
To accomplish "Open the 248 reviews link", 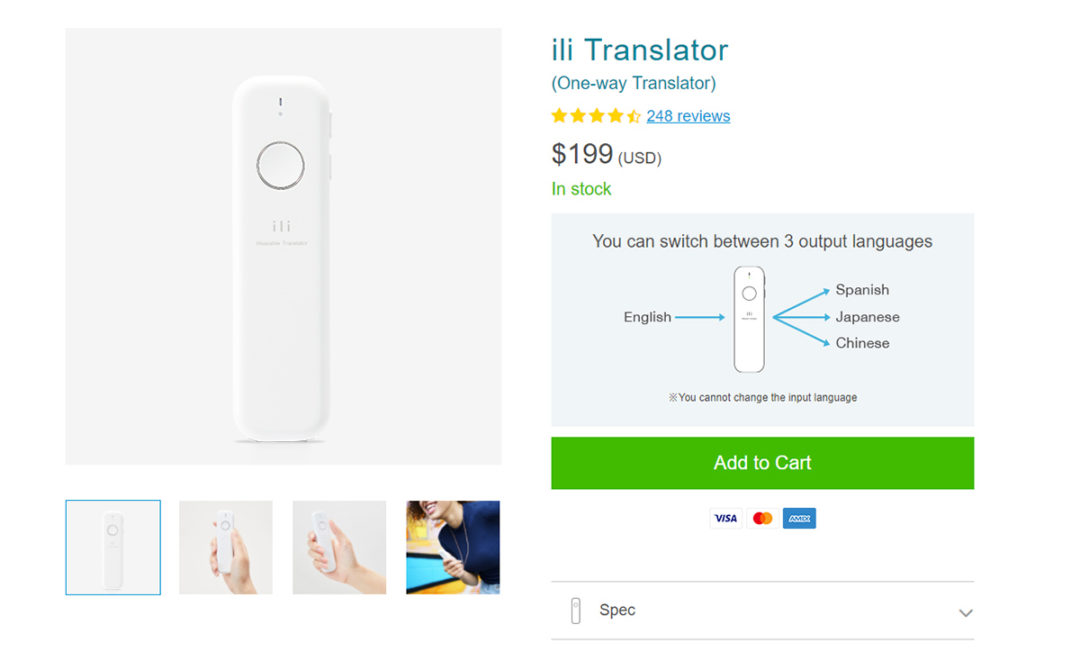I will point(687,116).
